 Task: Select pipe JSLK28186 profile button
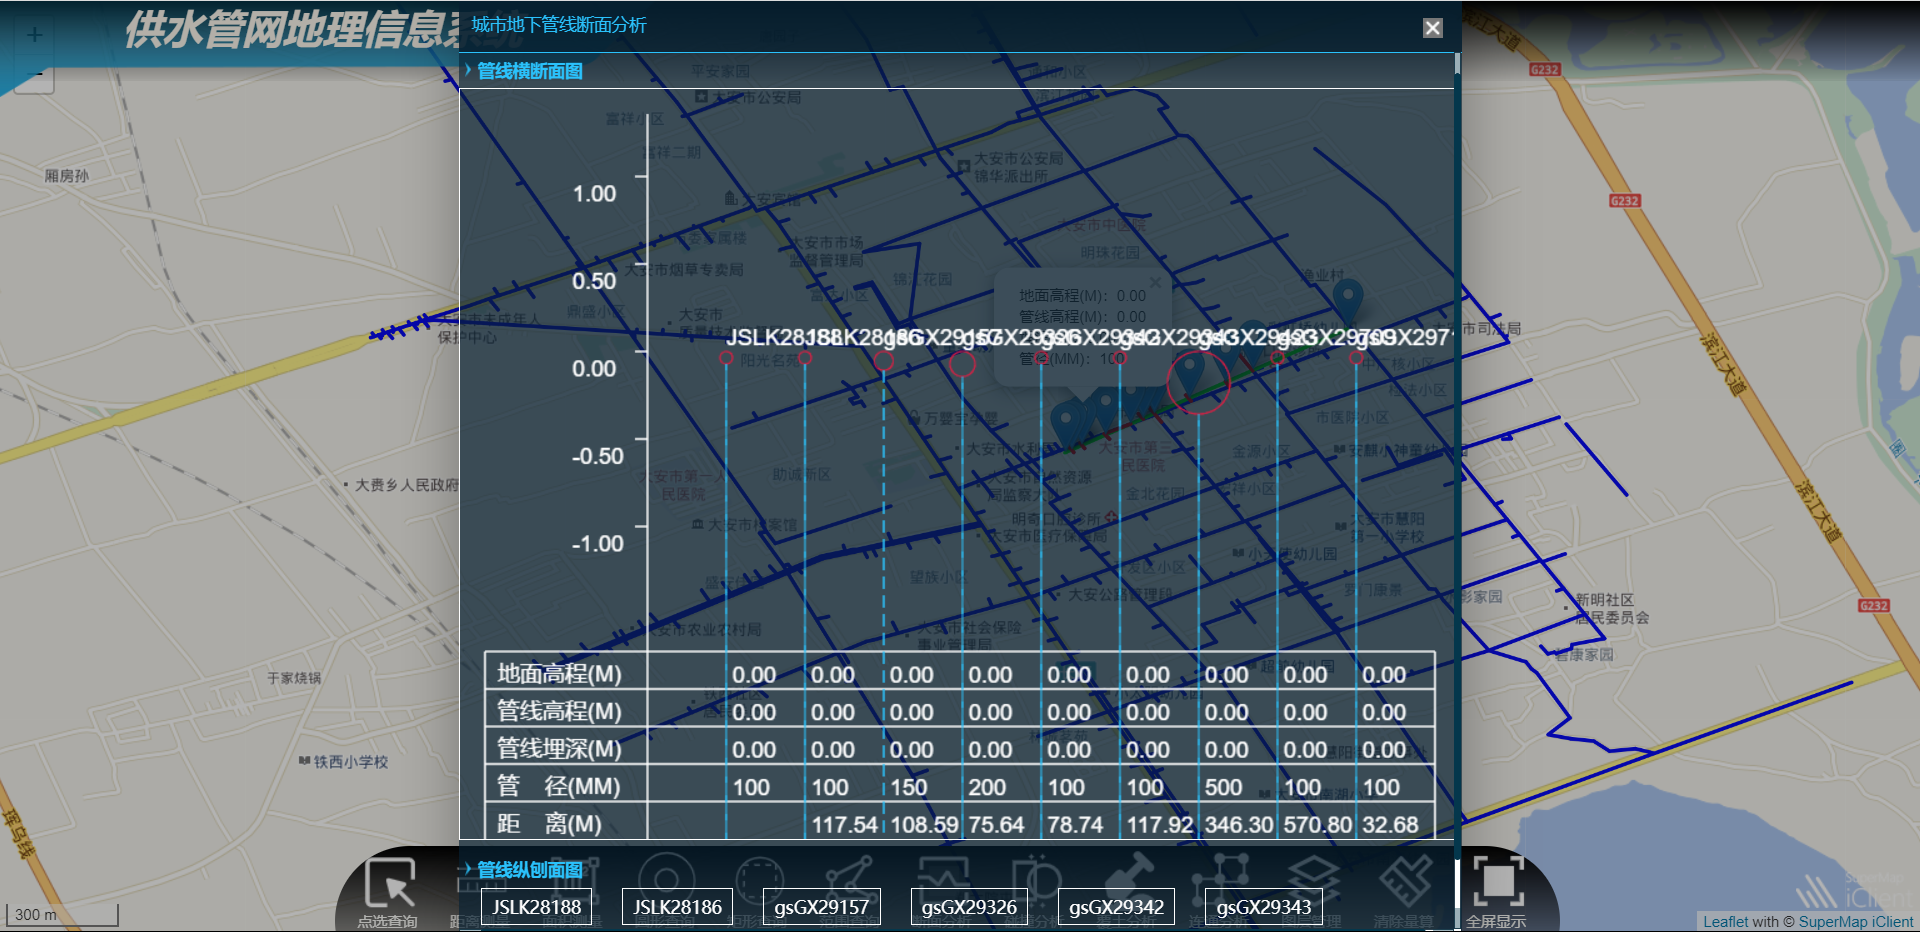tap(677, 907)
